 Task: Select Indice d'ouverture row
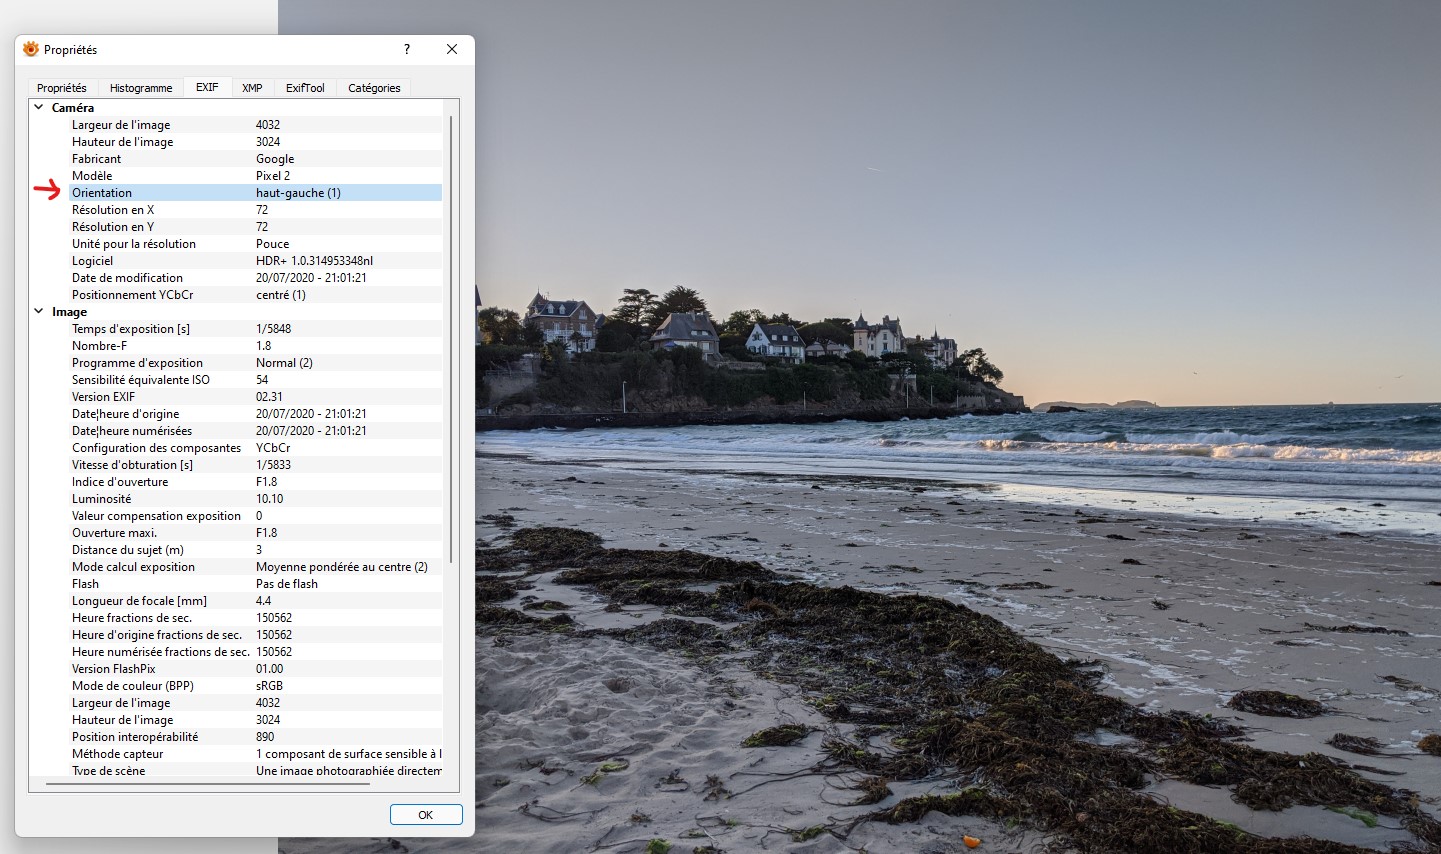[255, 482]
